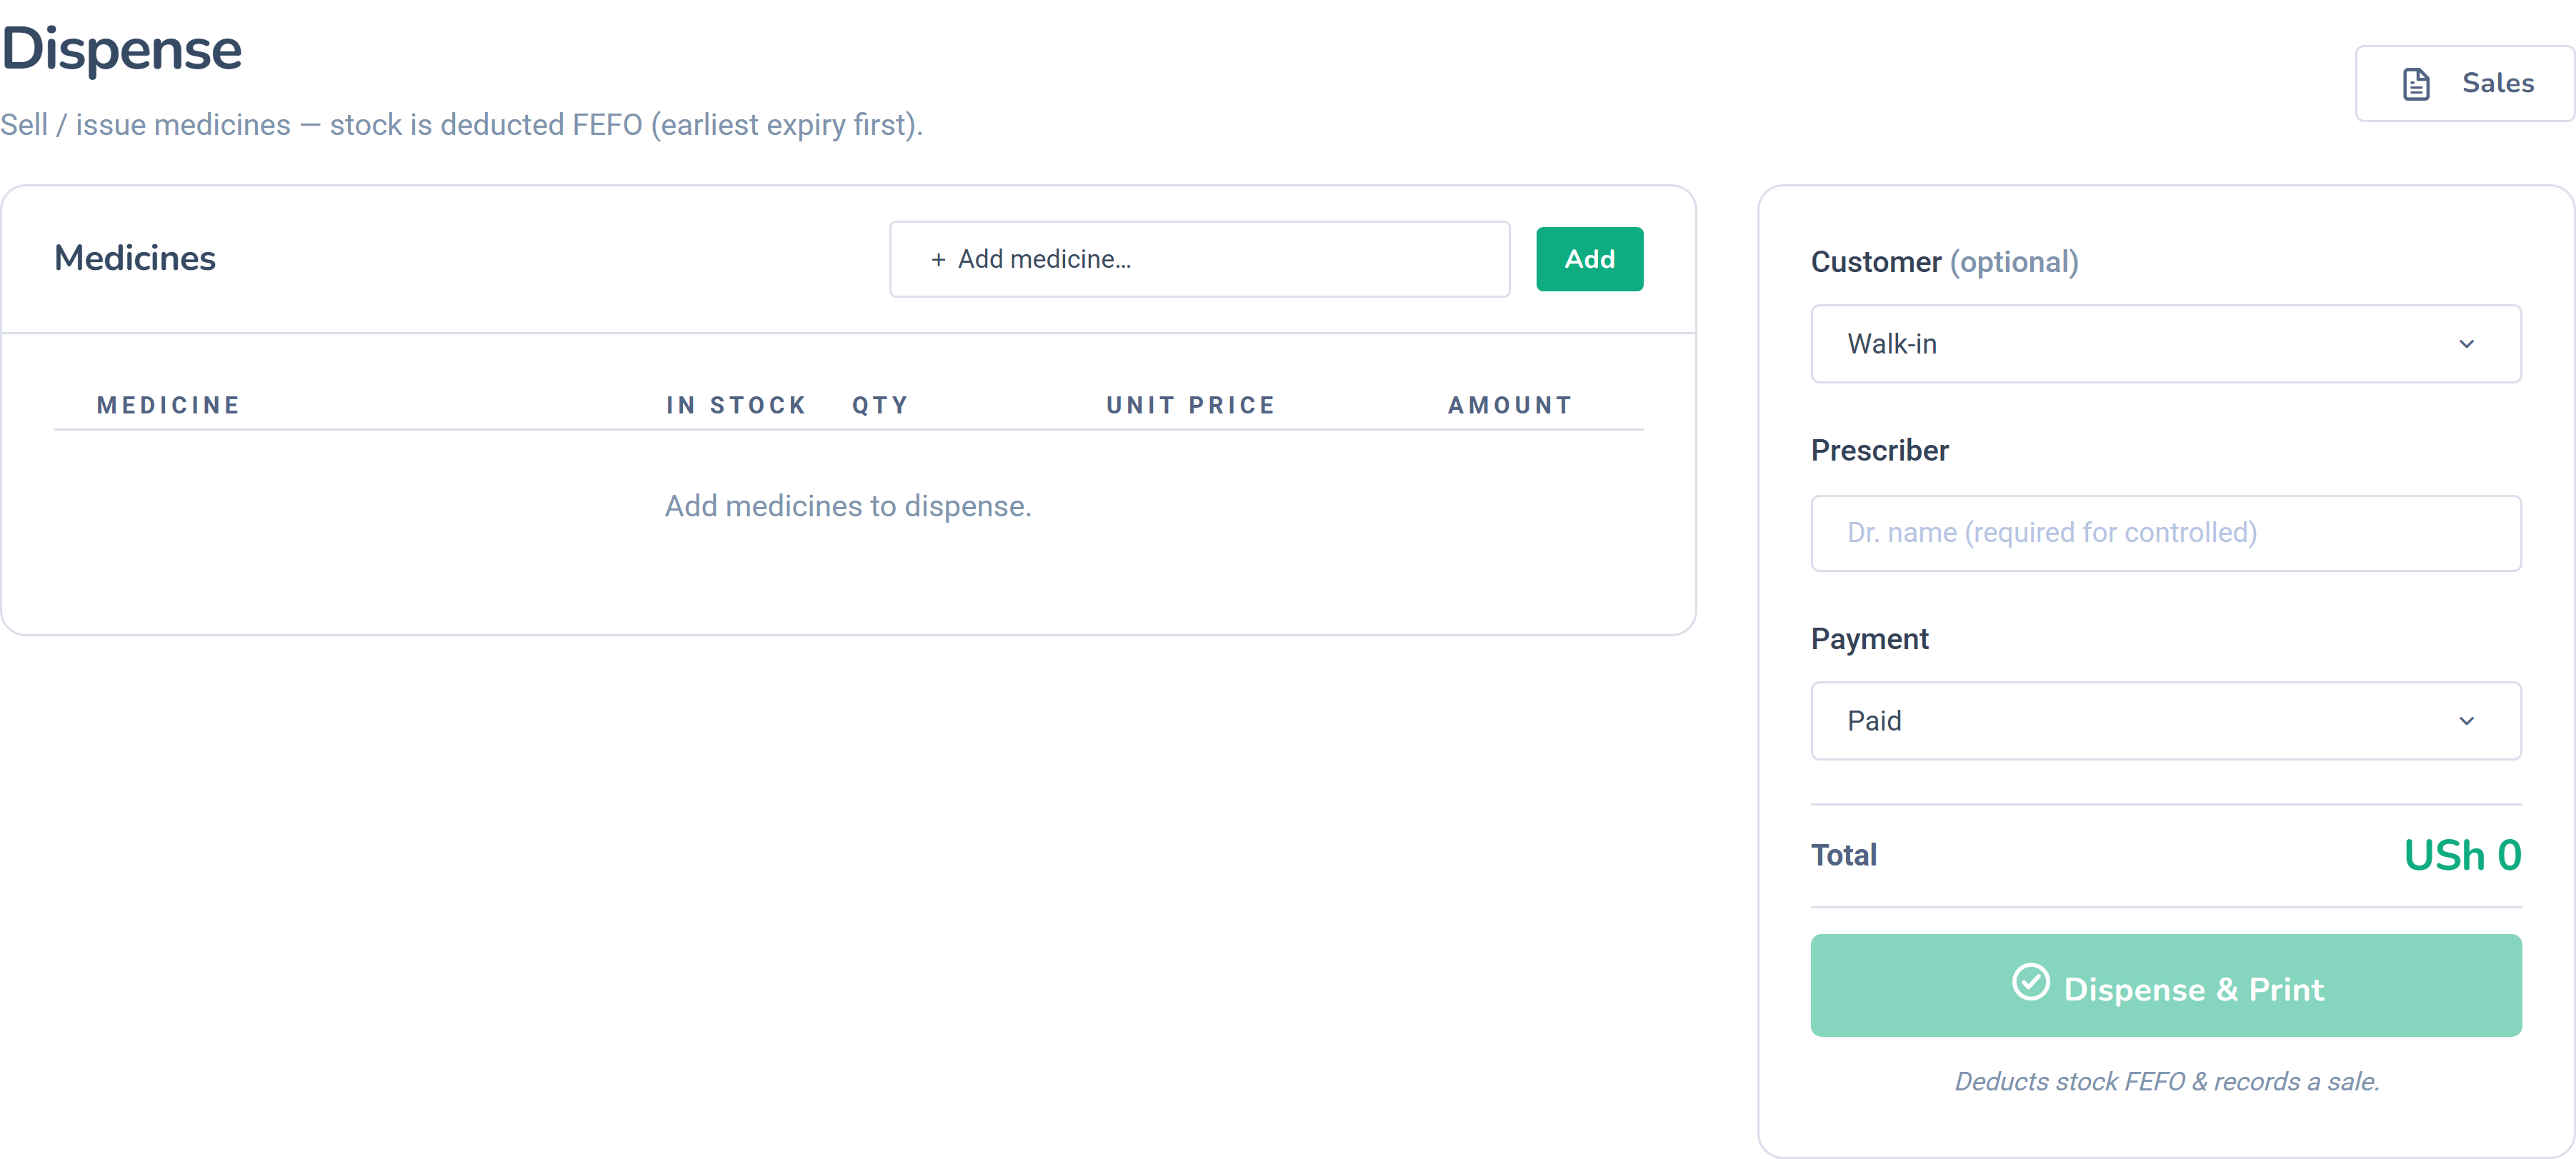
Task: Open the Add medicine search field
Action: tap(1199, 259)
